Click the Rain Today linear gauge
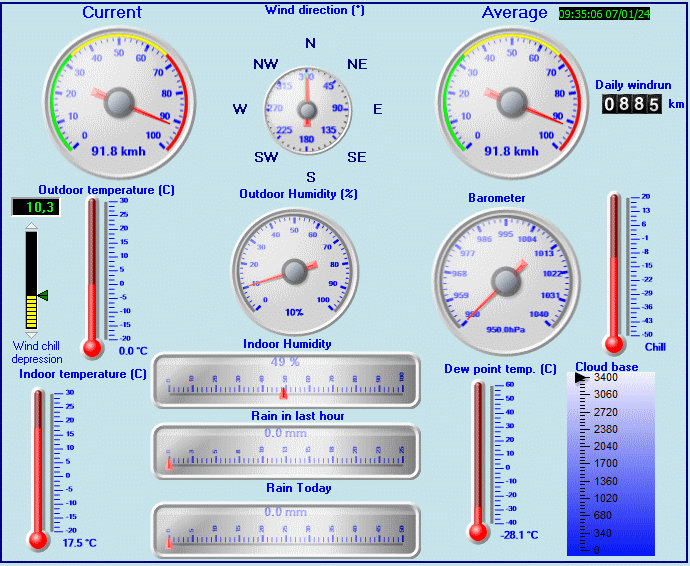690x566 pixels. [x=286, y=529]
